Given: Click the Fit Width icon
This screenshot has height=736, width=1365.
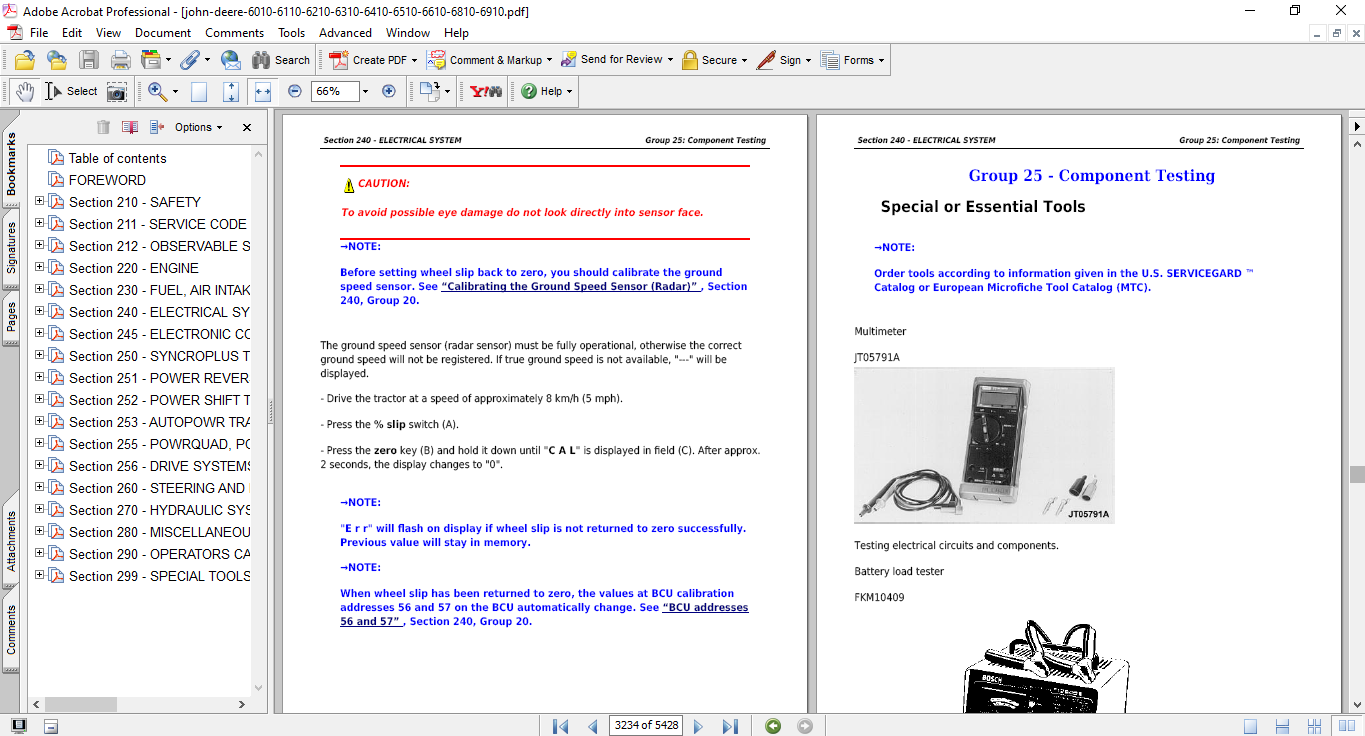Looking at the screenshot, I should click(x=263, y=91).
